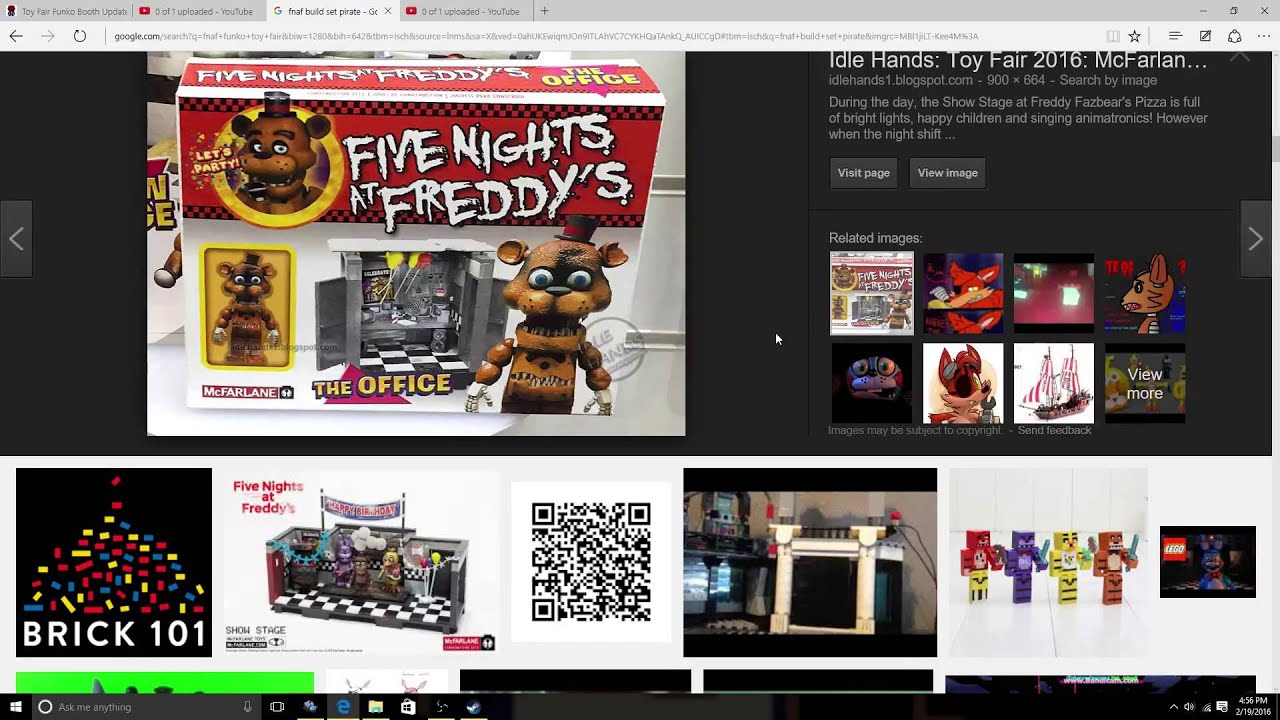Select related dark animatronic face thumbnail

[x=872, y=383]
